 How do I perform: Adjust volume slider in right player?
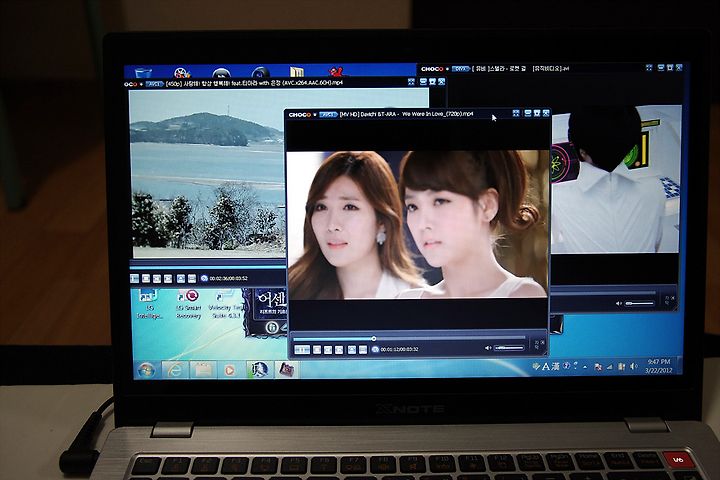click(640, 304)
